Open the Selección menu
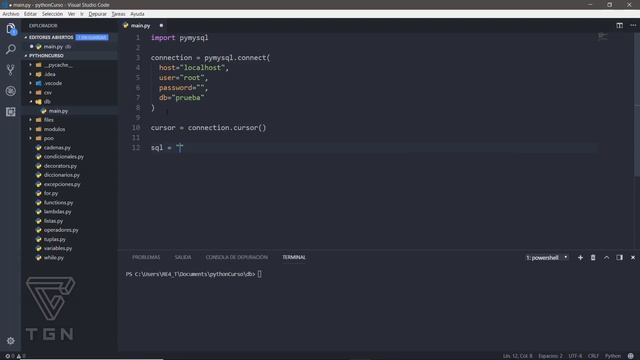Viewport: 640px width, 360px height. (x=52, y=14)
